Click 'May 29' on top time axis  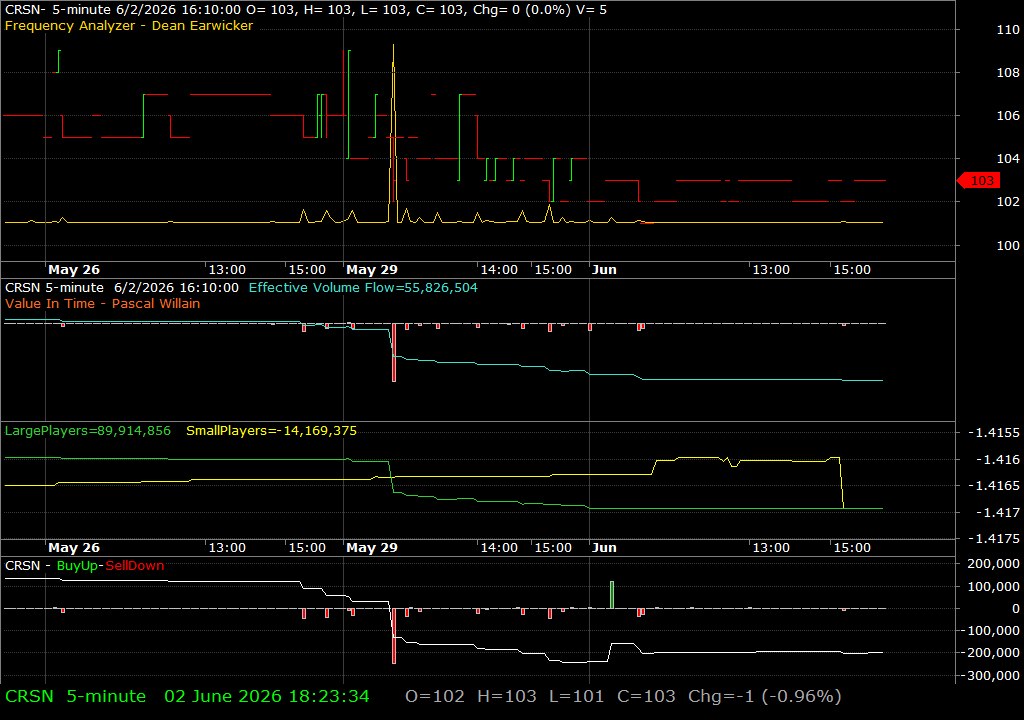click(372, 270)
